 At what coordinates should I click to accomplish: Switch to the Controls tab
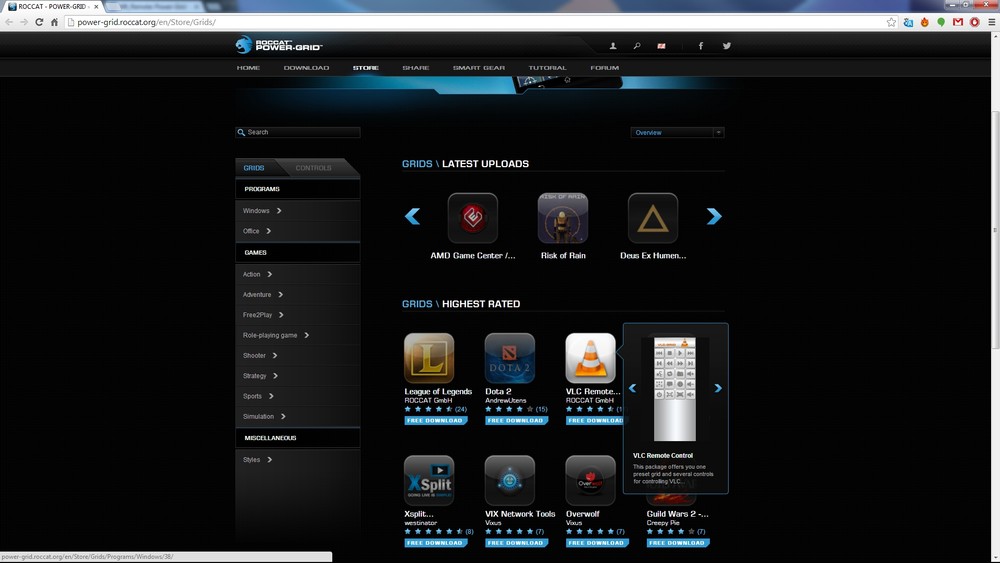pyautogui.click(x=314, y=168)
